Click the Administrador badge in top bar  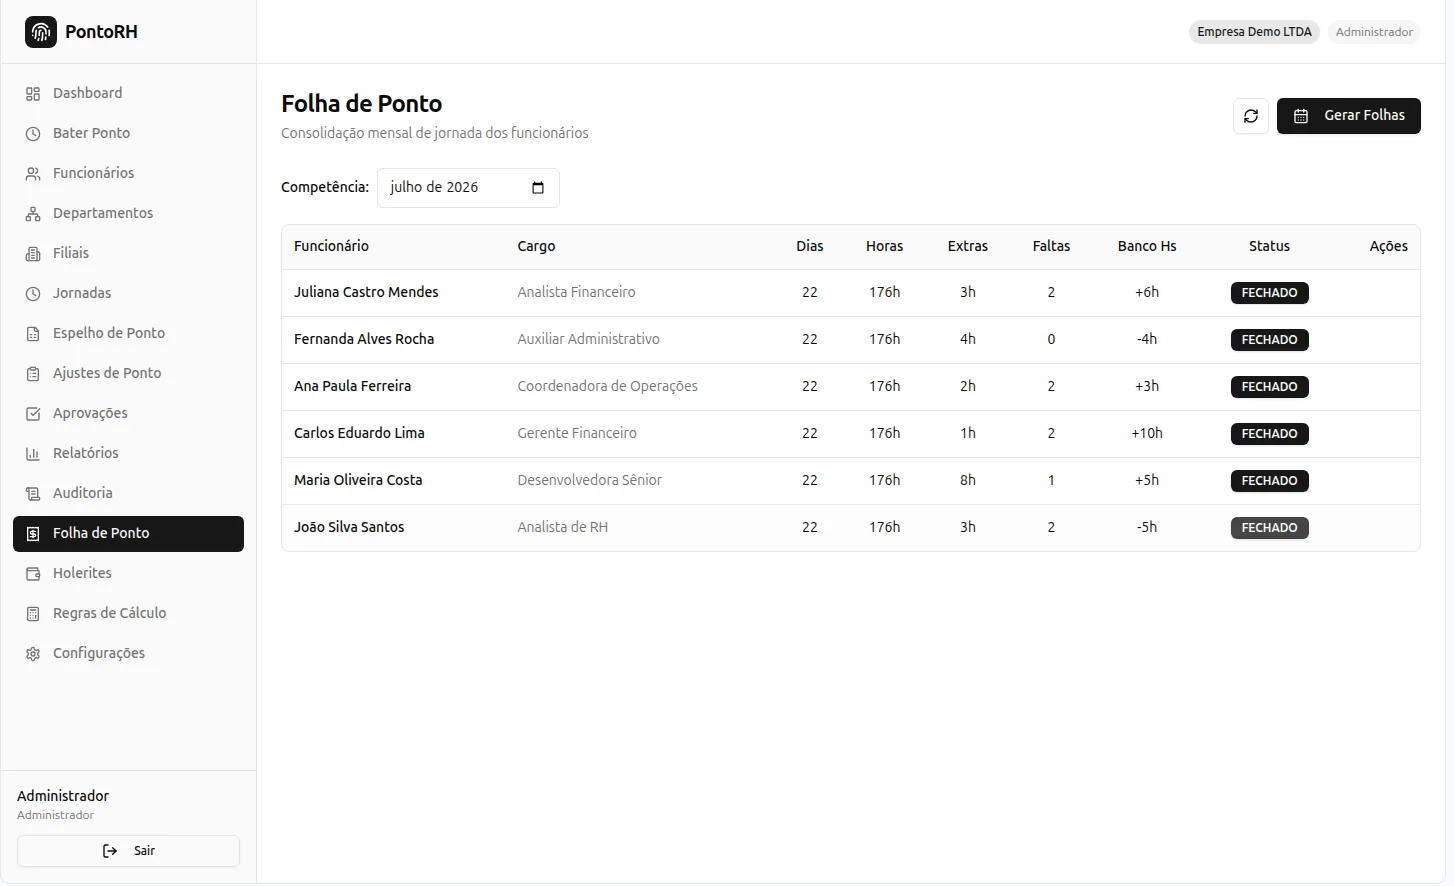click(x=1374, y=32)
